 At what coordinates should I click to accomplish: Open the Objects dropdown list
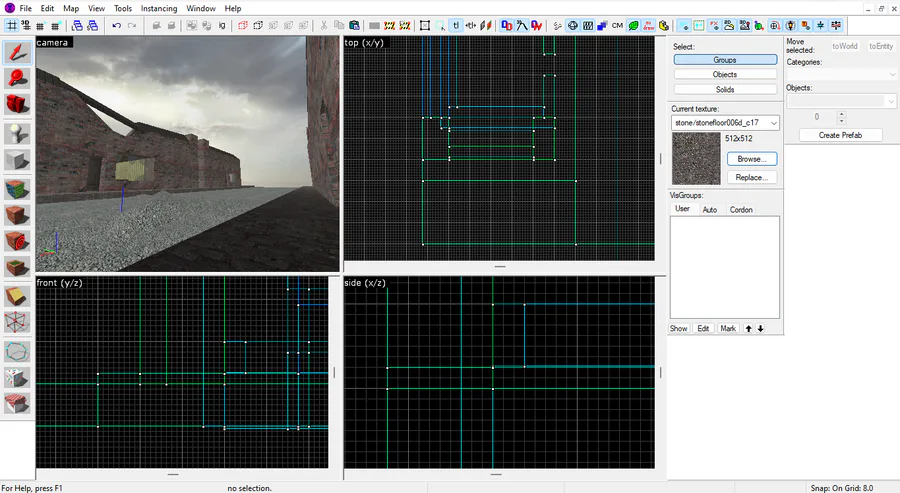click(x=842, y=101)
